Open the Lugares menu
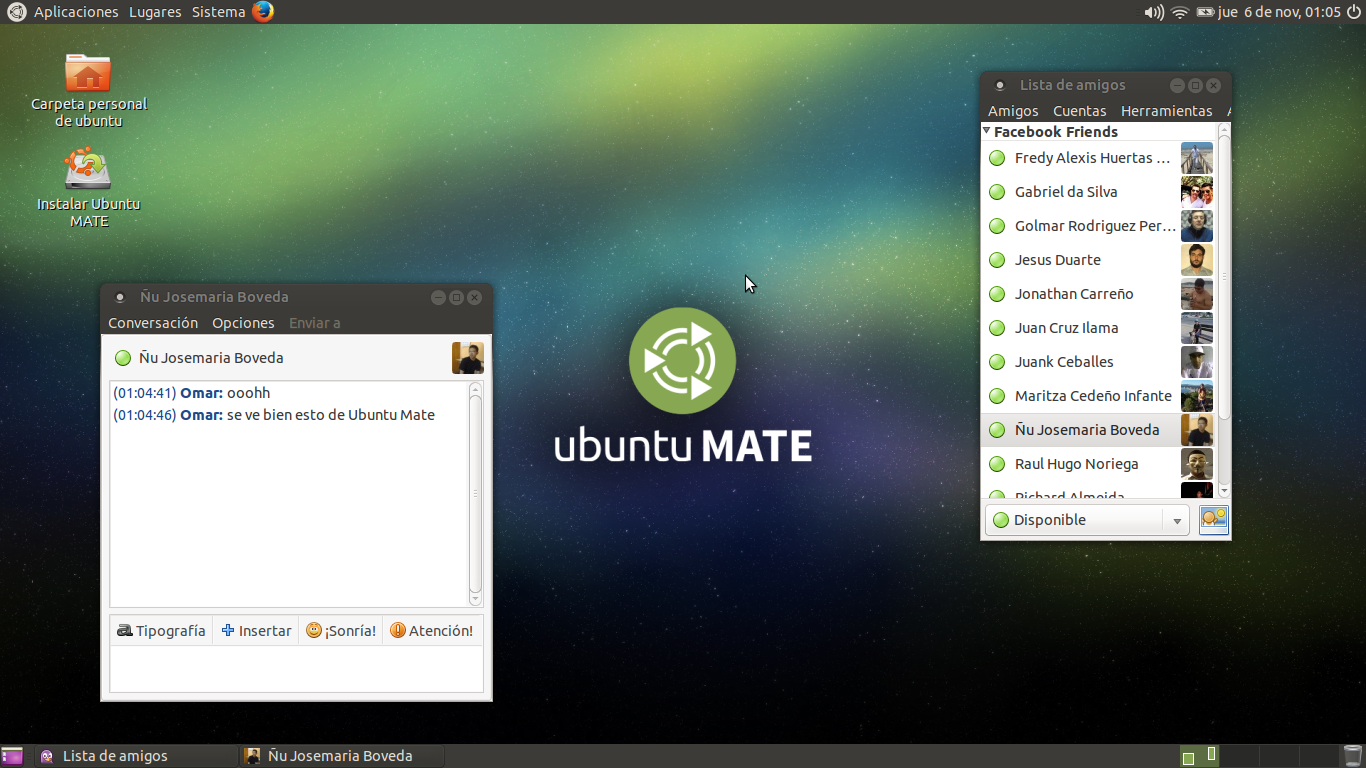 155,12
